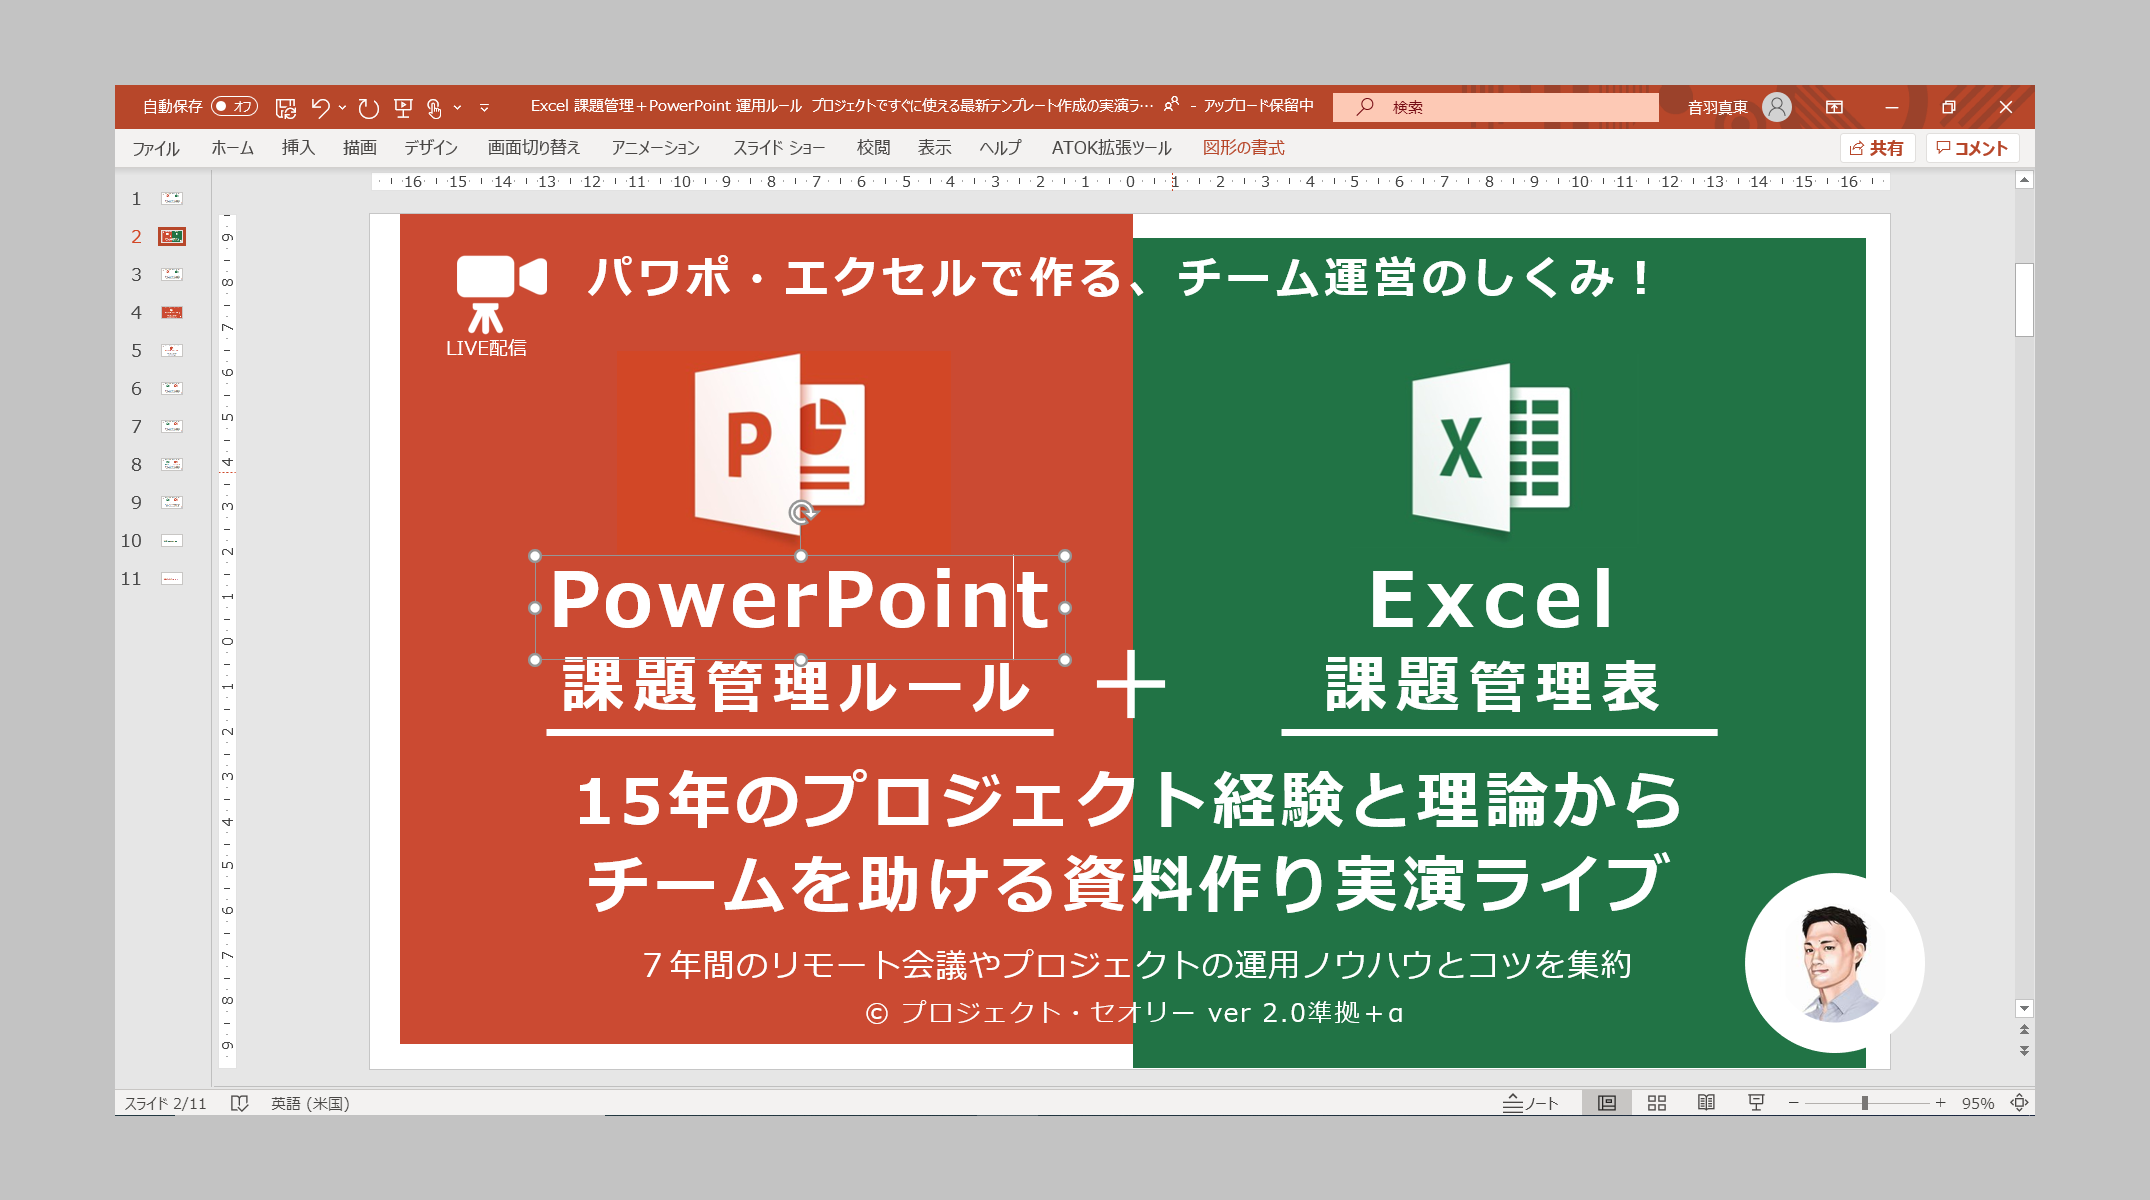
Task: Start slideshow from beginning icon in title bar
Action: [403, 107]
